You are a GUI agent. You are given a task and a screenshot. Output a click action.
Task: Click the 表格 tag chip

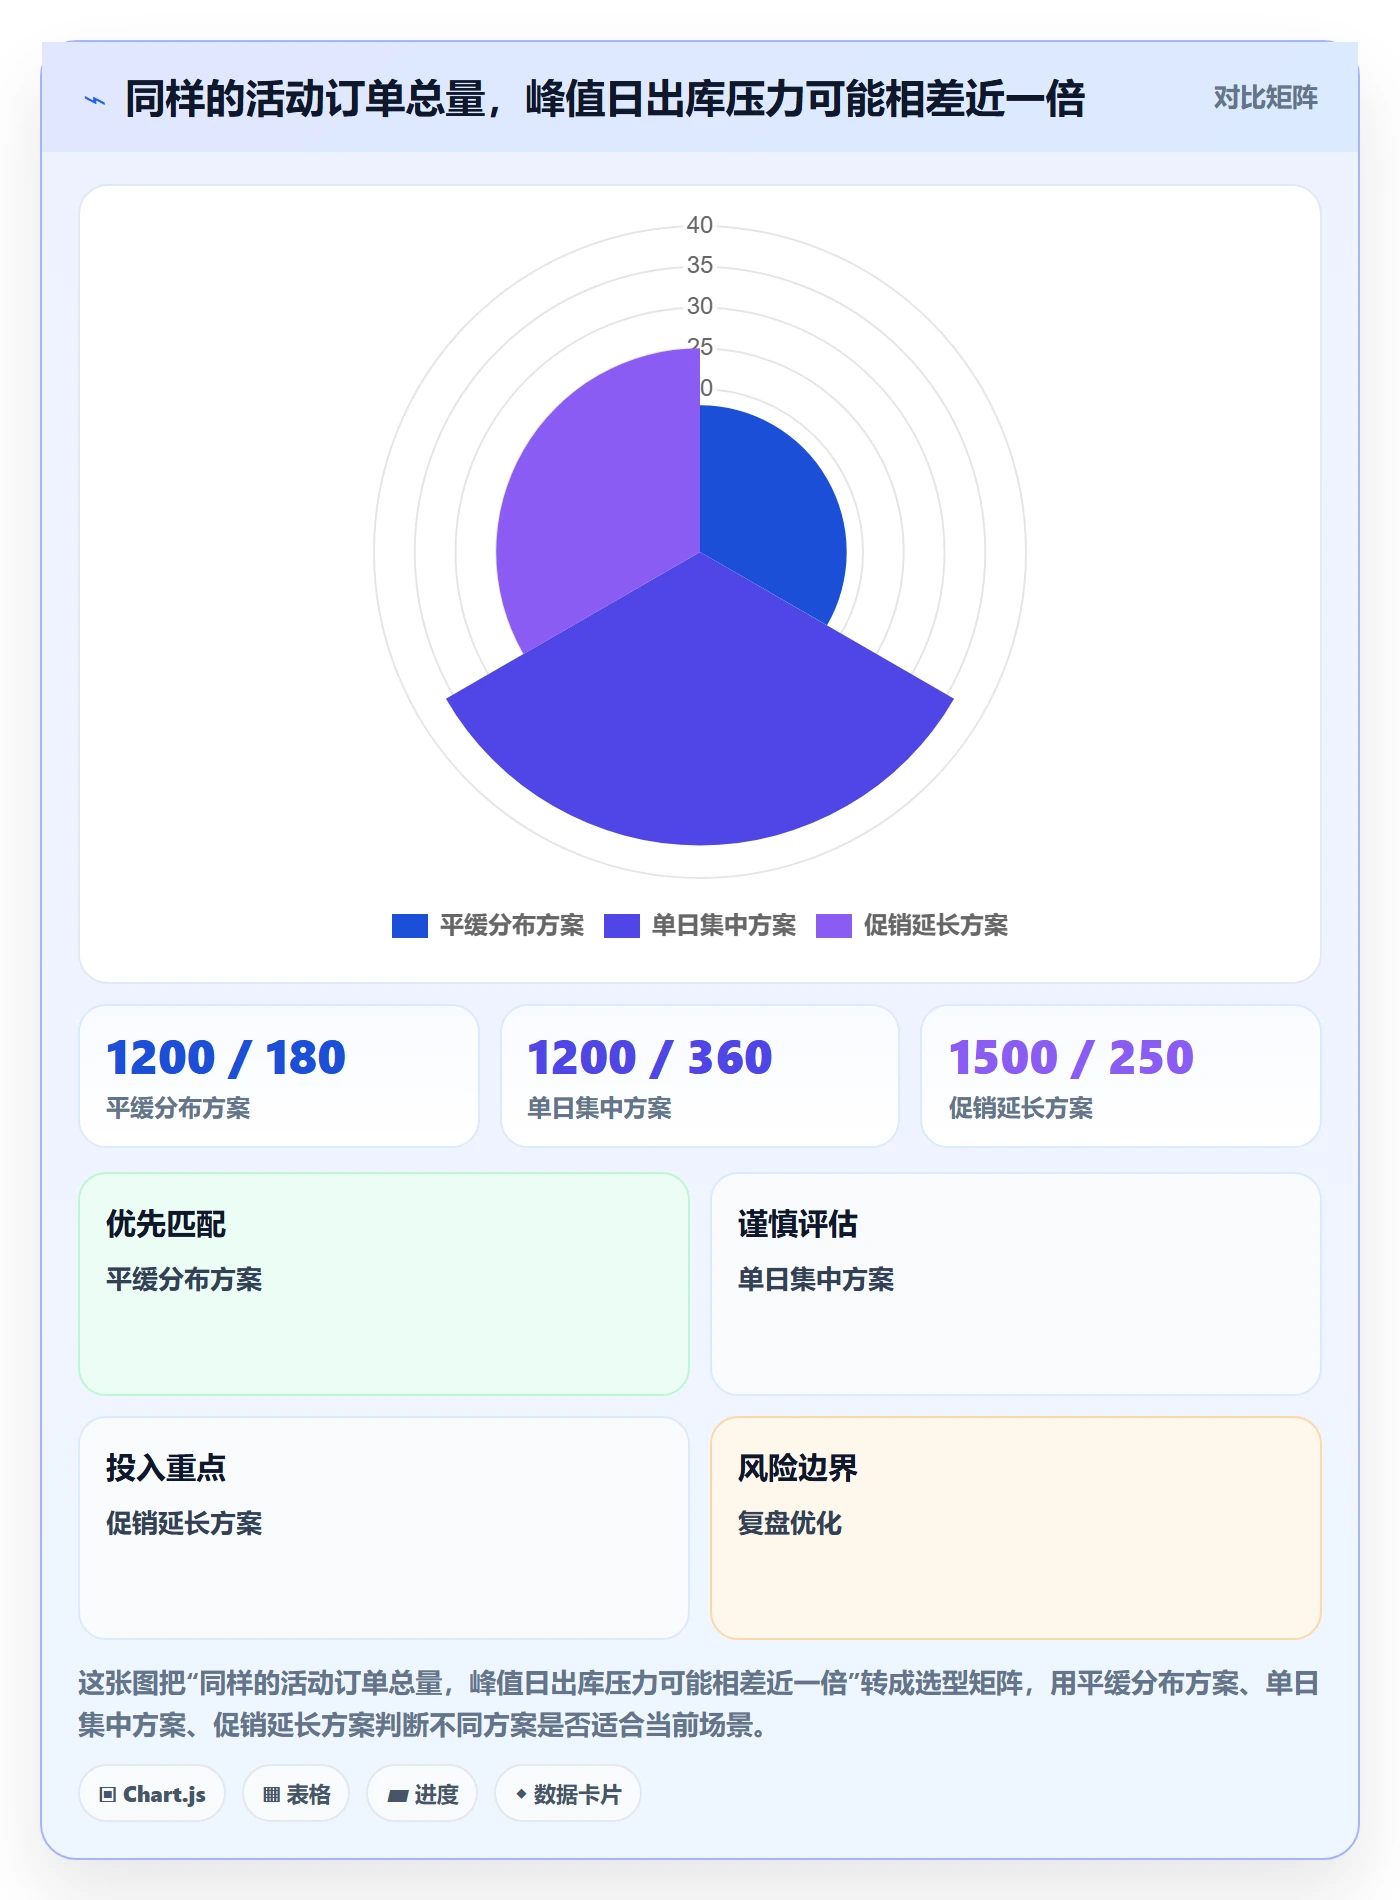pyautogui.click(x=296, y=1794)
